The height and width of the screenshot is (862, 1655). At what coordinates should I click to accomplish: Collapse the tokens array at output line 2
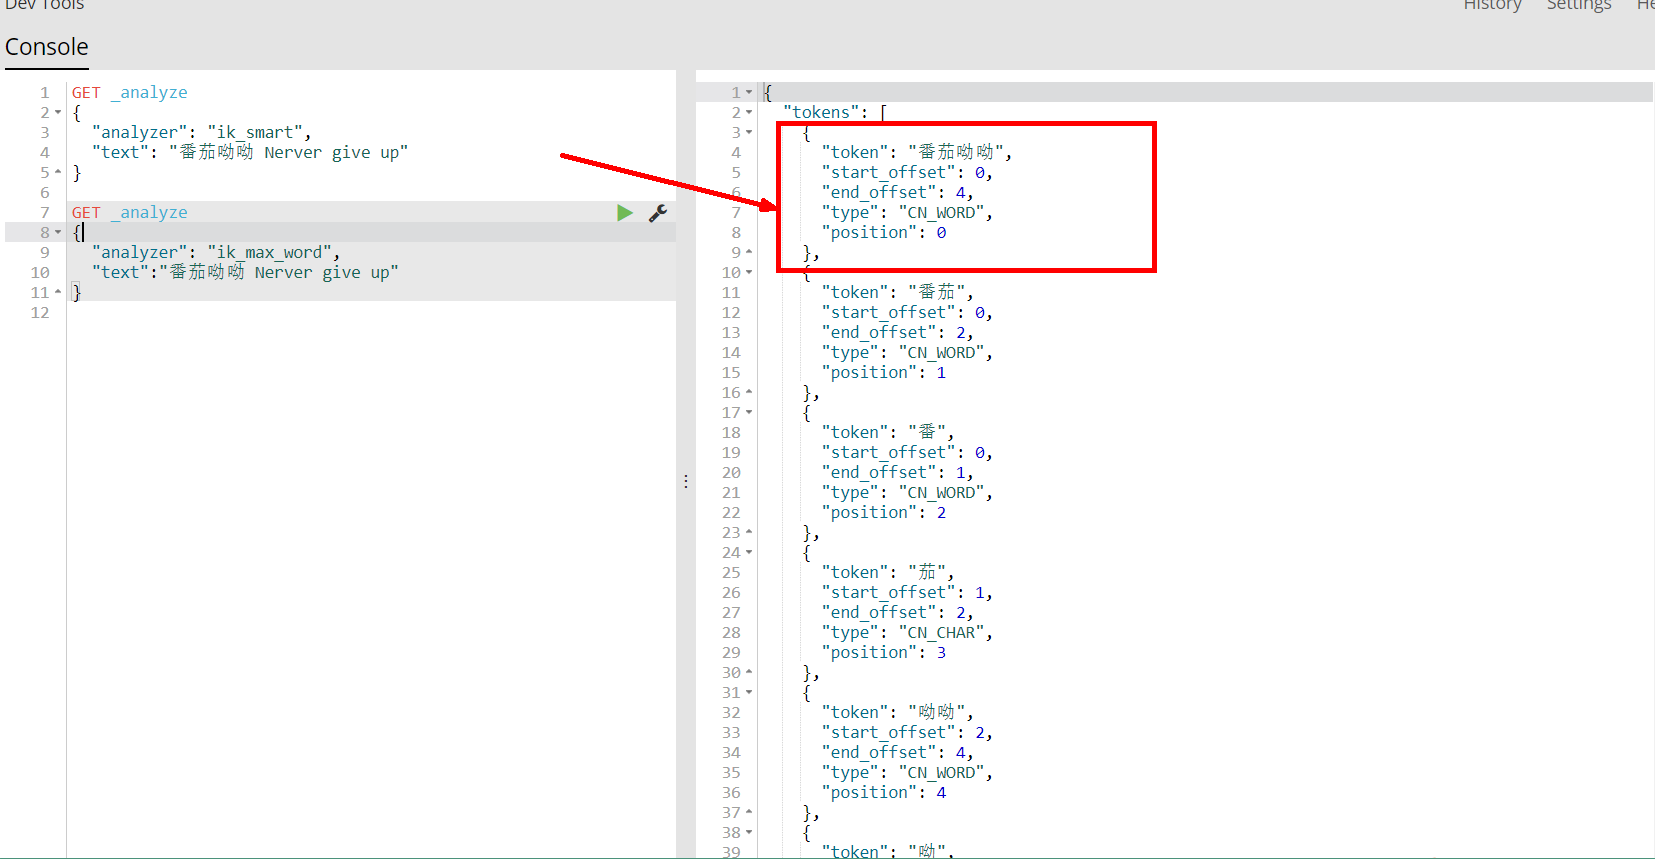(749, 113)
